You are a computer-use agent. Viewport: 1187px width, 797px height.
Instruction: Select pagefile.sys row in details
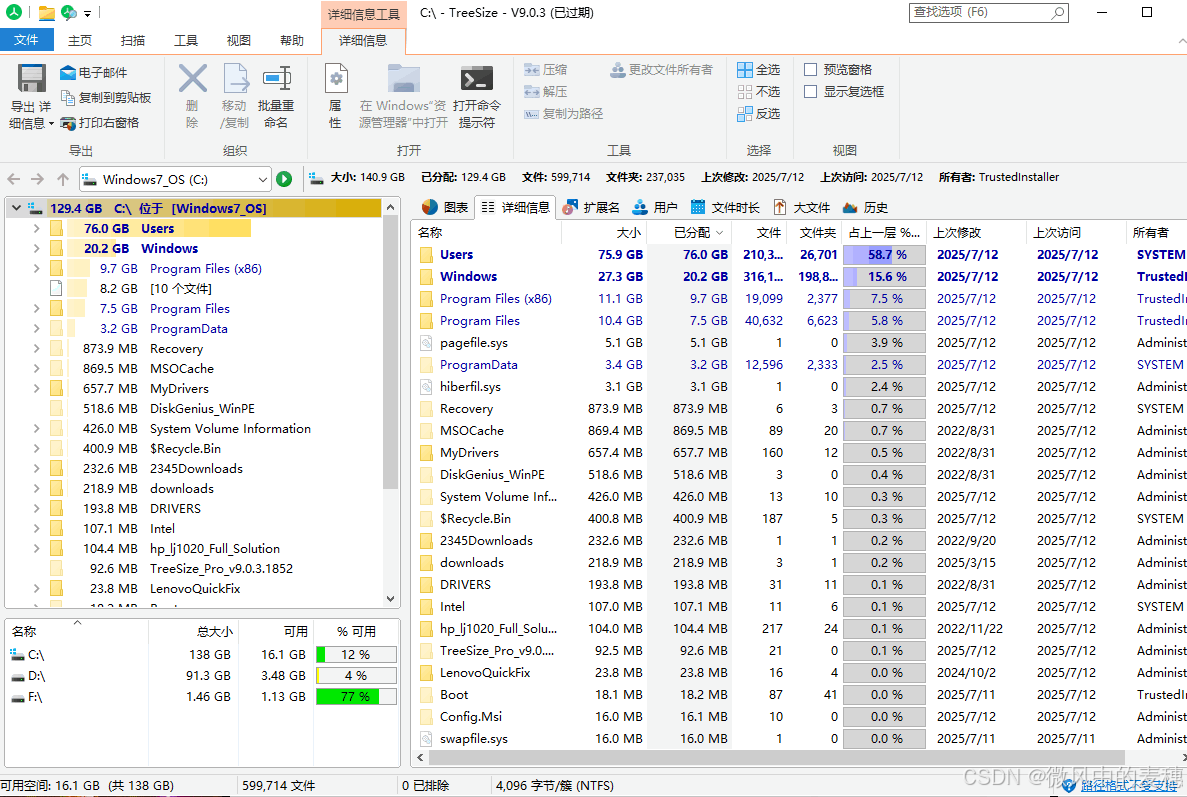click(800, 343)
